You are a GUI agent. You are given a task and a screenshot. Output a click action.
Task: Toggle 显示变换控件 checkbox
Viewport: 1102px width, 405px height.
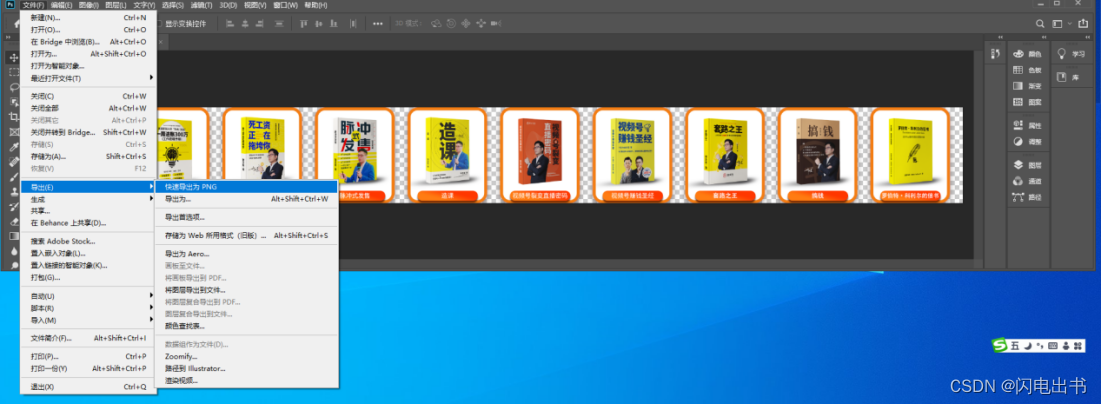click(159, 23)
